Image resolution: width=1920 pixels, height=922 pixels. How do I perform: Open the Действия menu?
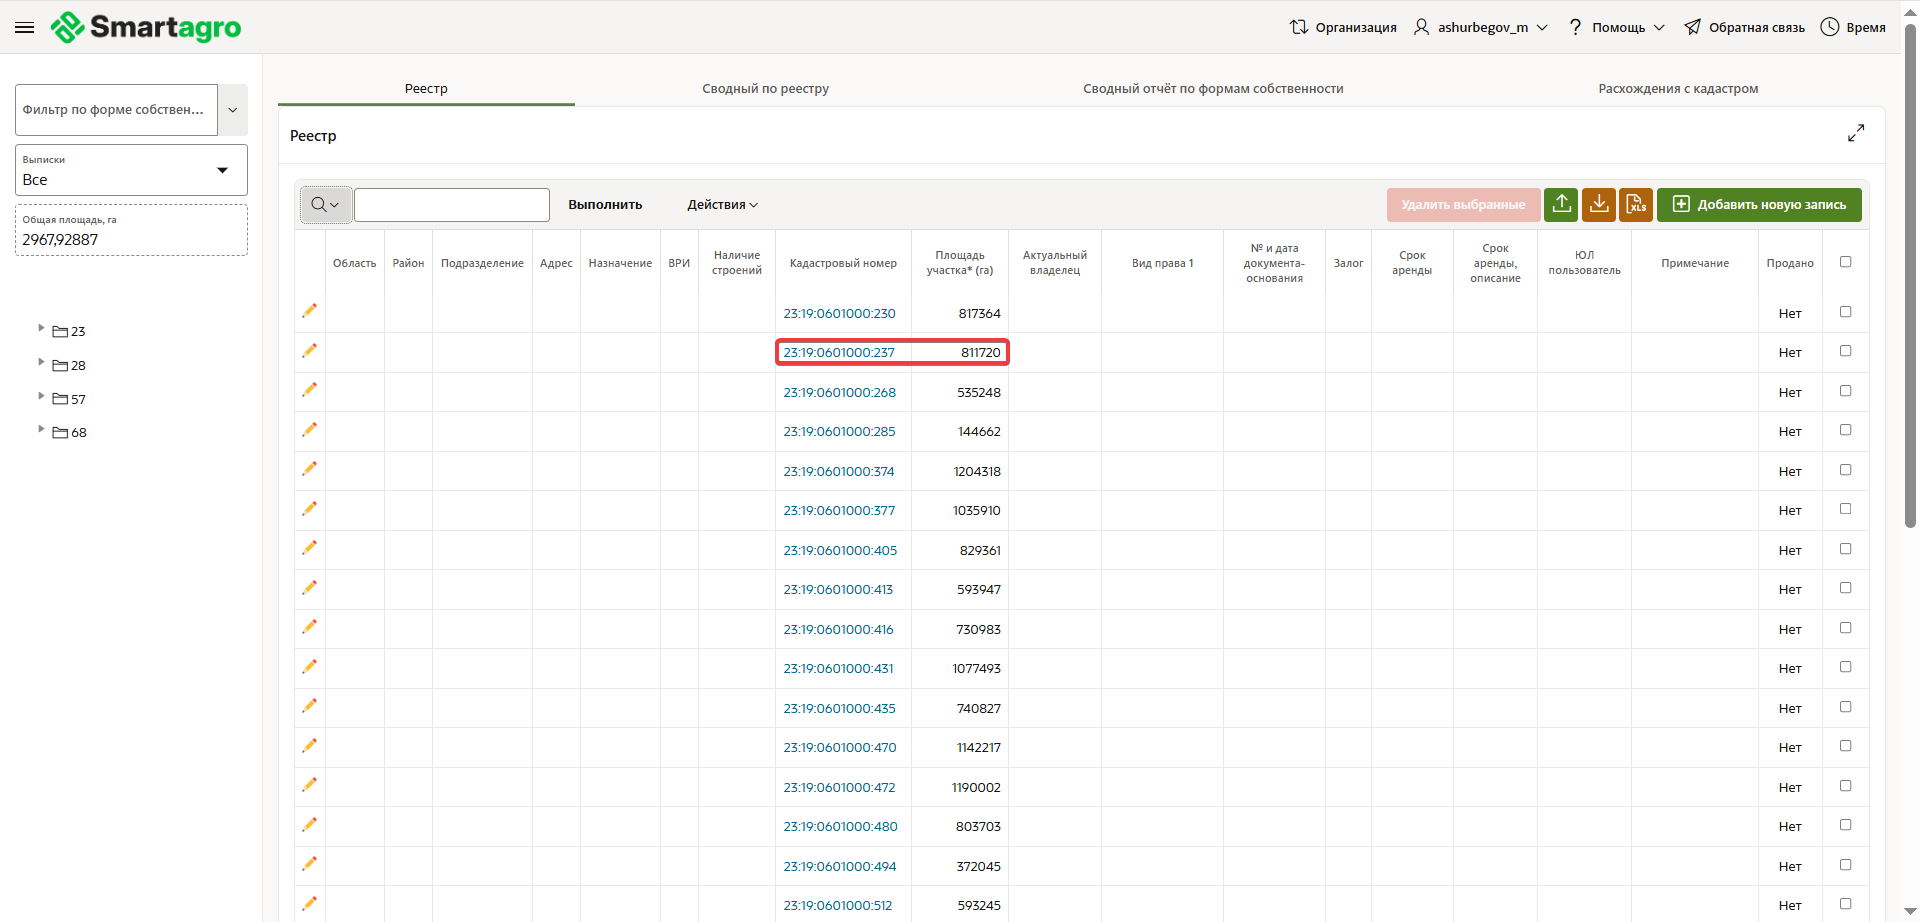[722, 205]
